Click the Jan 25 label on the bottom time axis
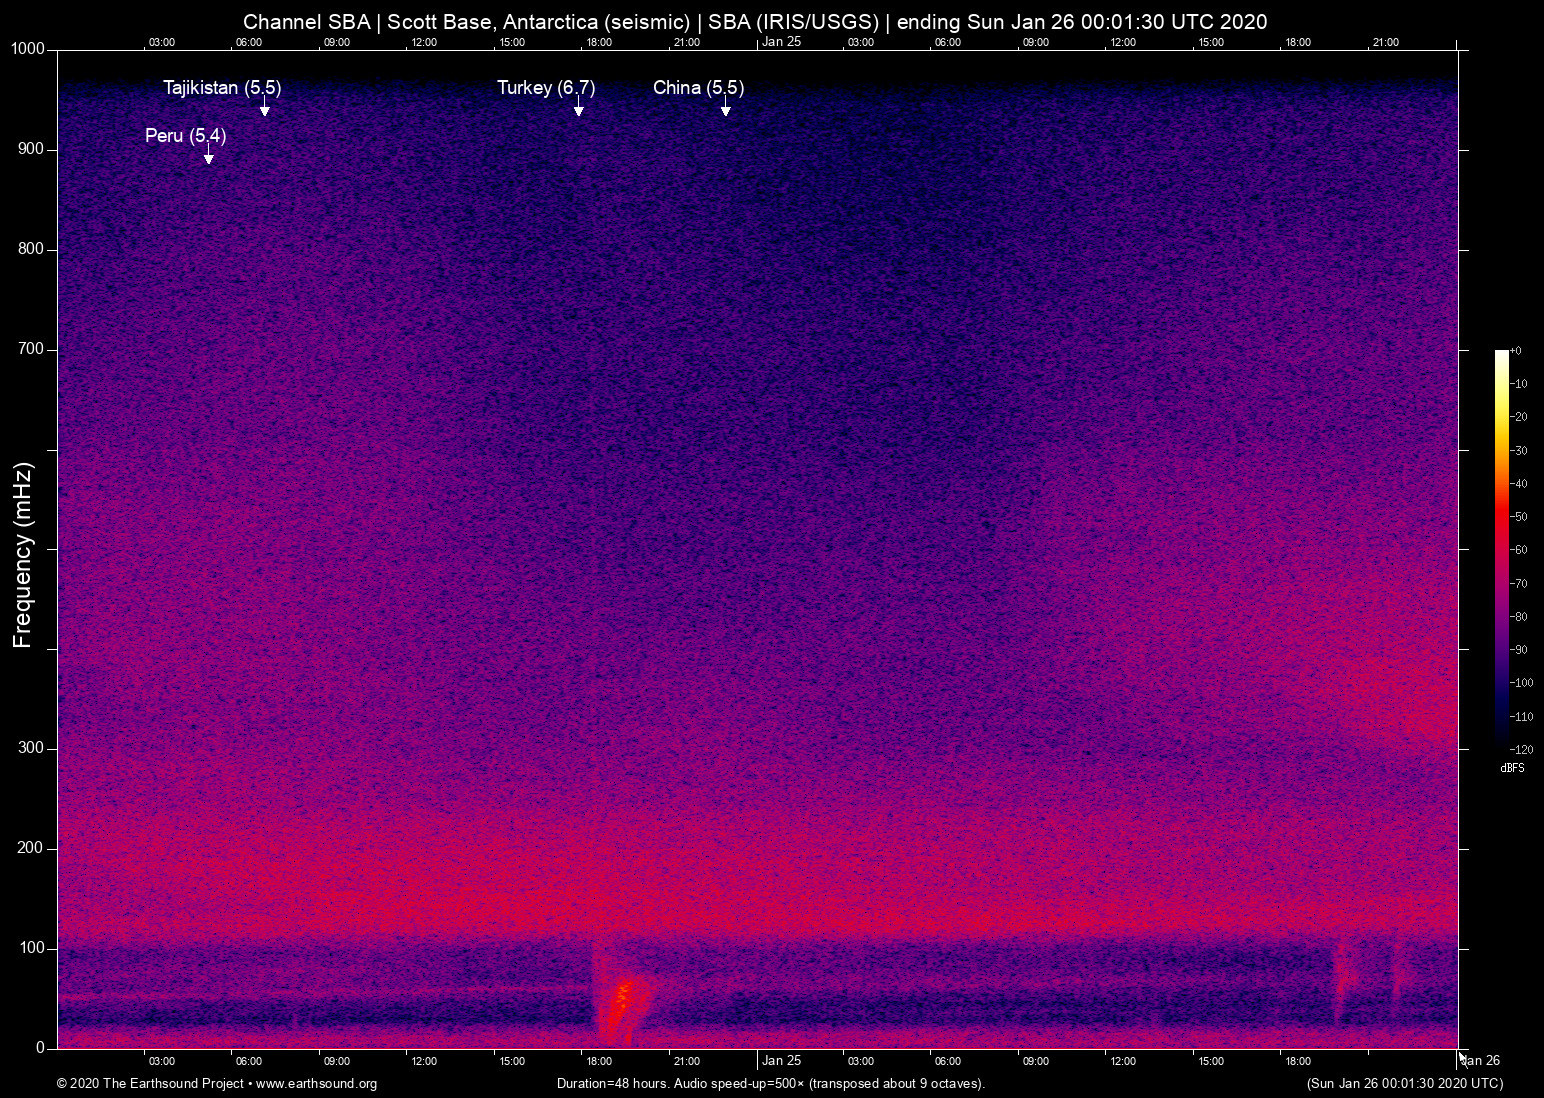1544x1098 pixels. pos(781,1060)
